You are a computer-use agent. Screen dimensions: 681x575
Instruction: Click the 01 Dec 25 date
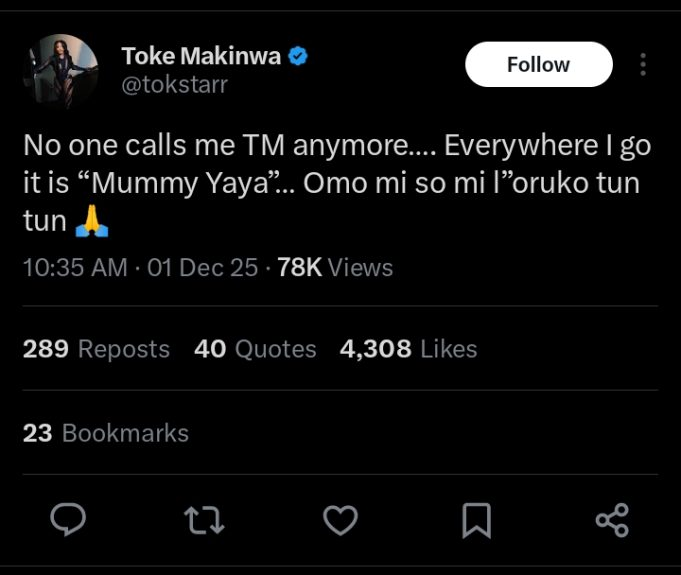[202, 268]
